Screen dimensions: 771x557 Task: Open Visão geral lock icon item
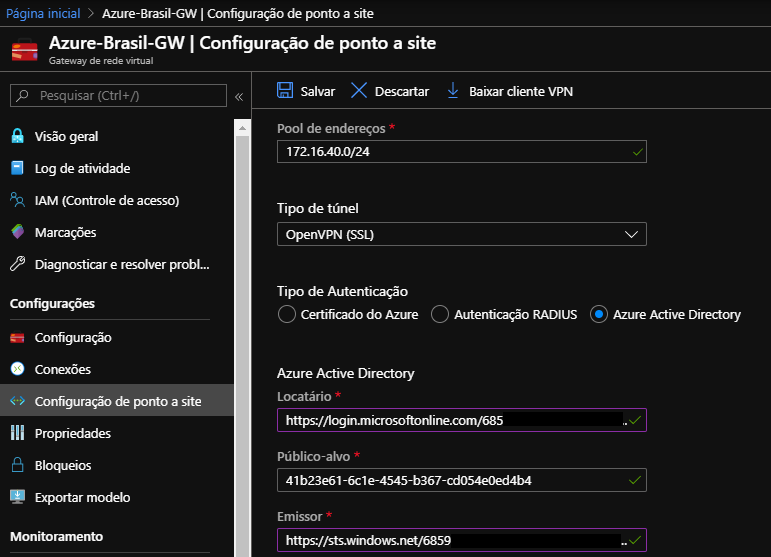coord(17,136)
